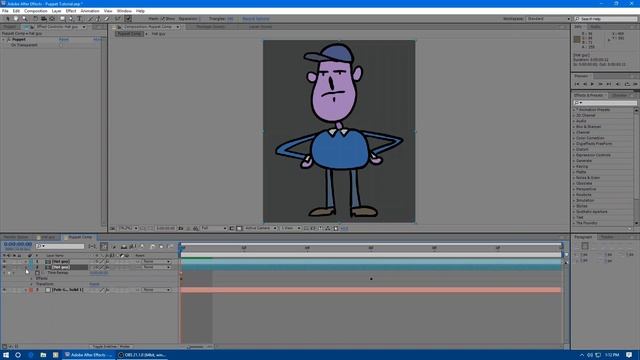Select the Brush tool
The image size is (640, 360).
click(x=90, y=19)
